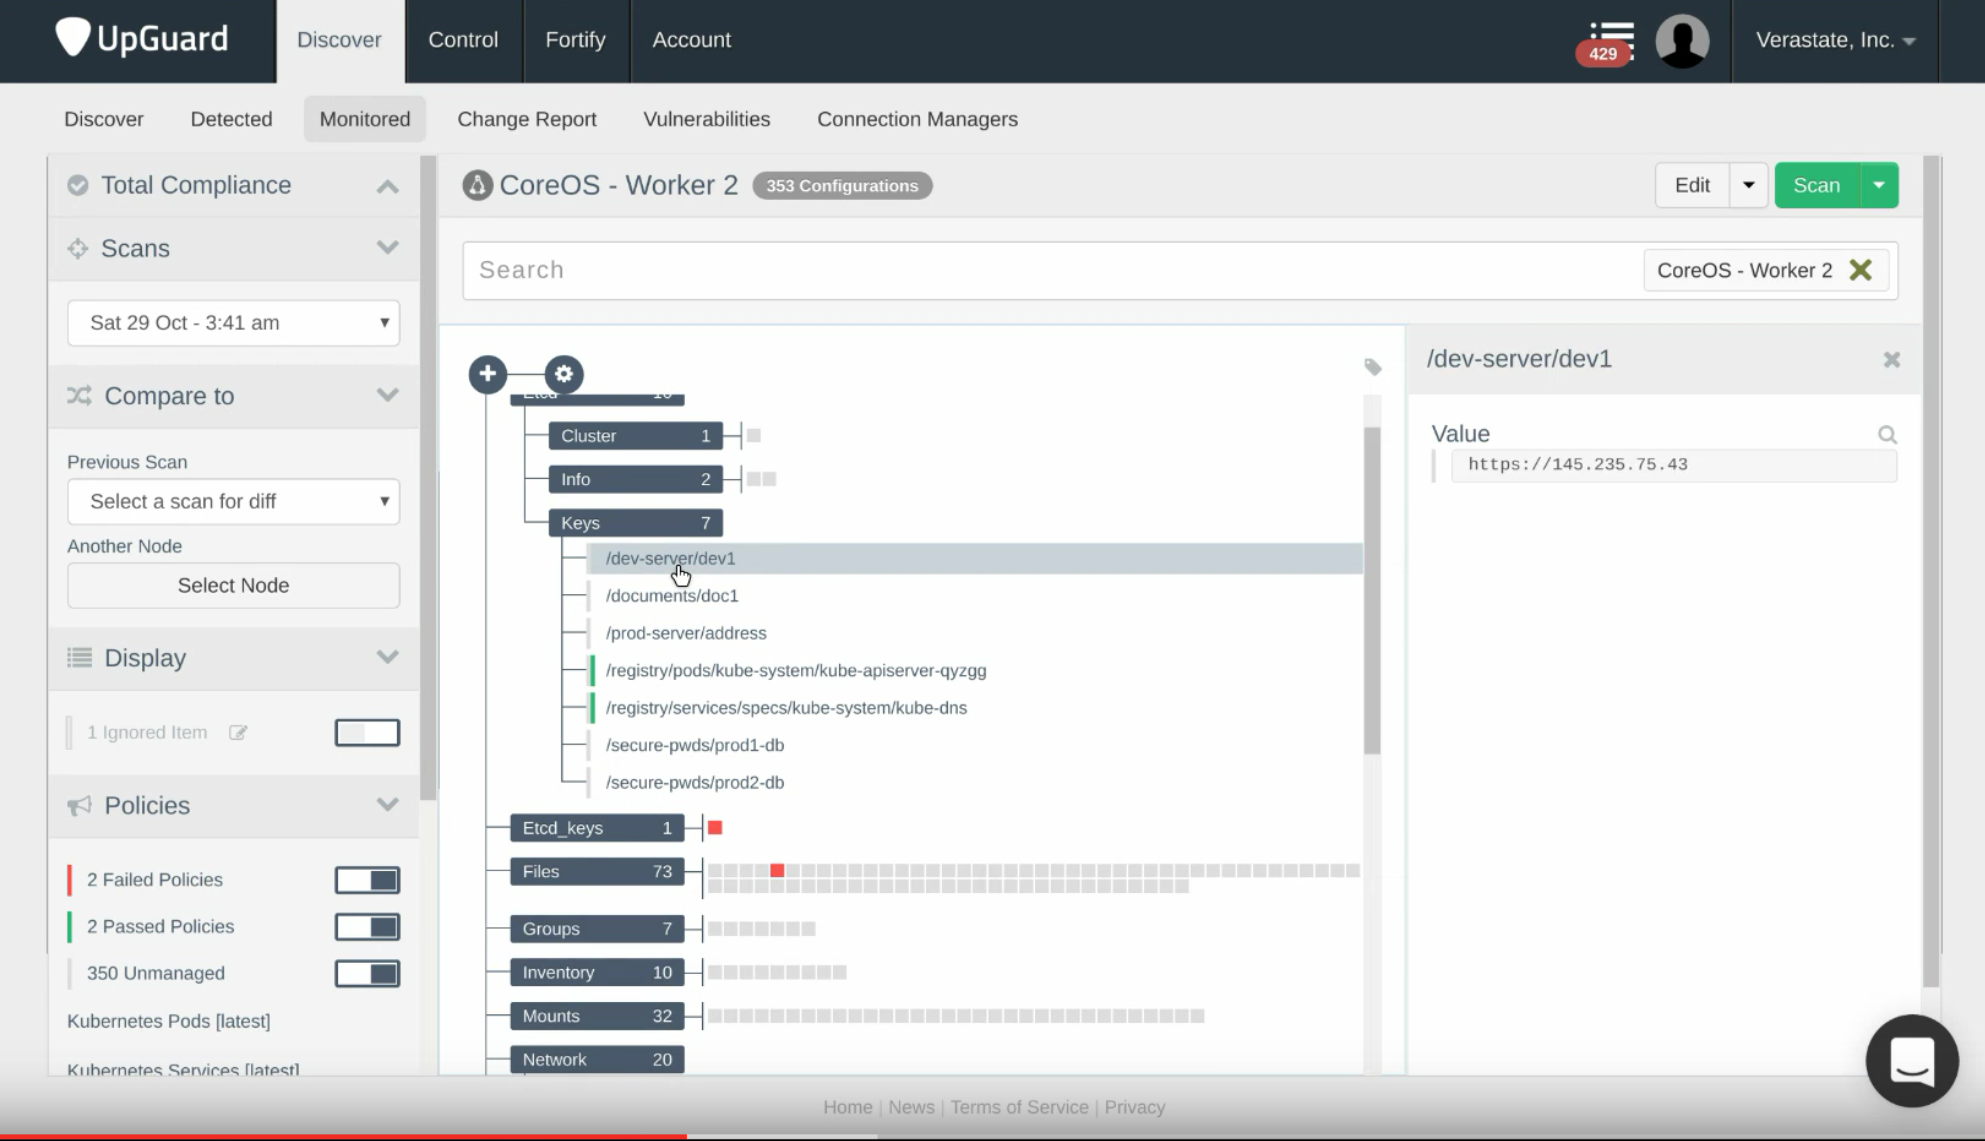Screen dimensions: 1985x1141
Task: Open the scan date dropdown Sat 29 Oct
Action: 233,323
